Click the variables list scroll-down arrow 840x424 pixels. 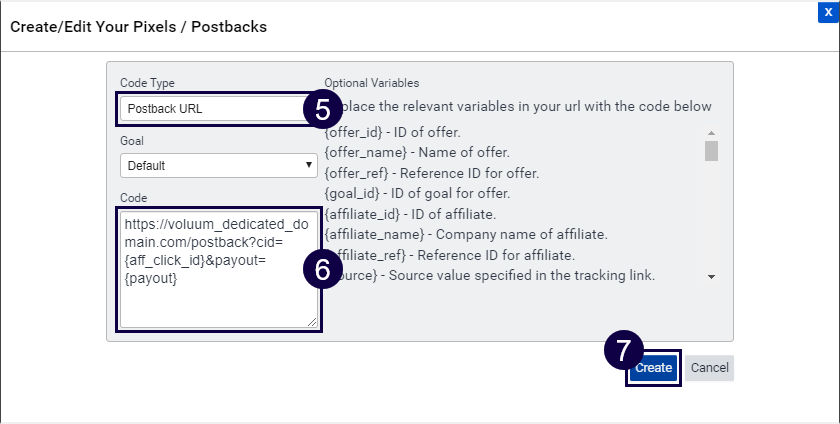(x=711, y=275)
